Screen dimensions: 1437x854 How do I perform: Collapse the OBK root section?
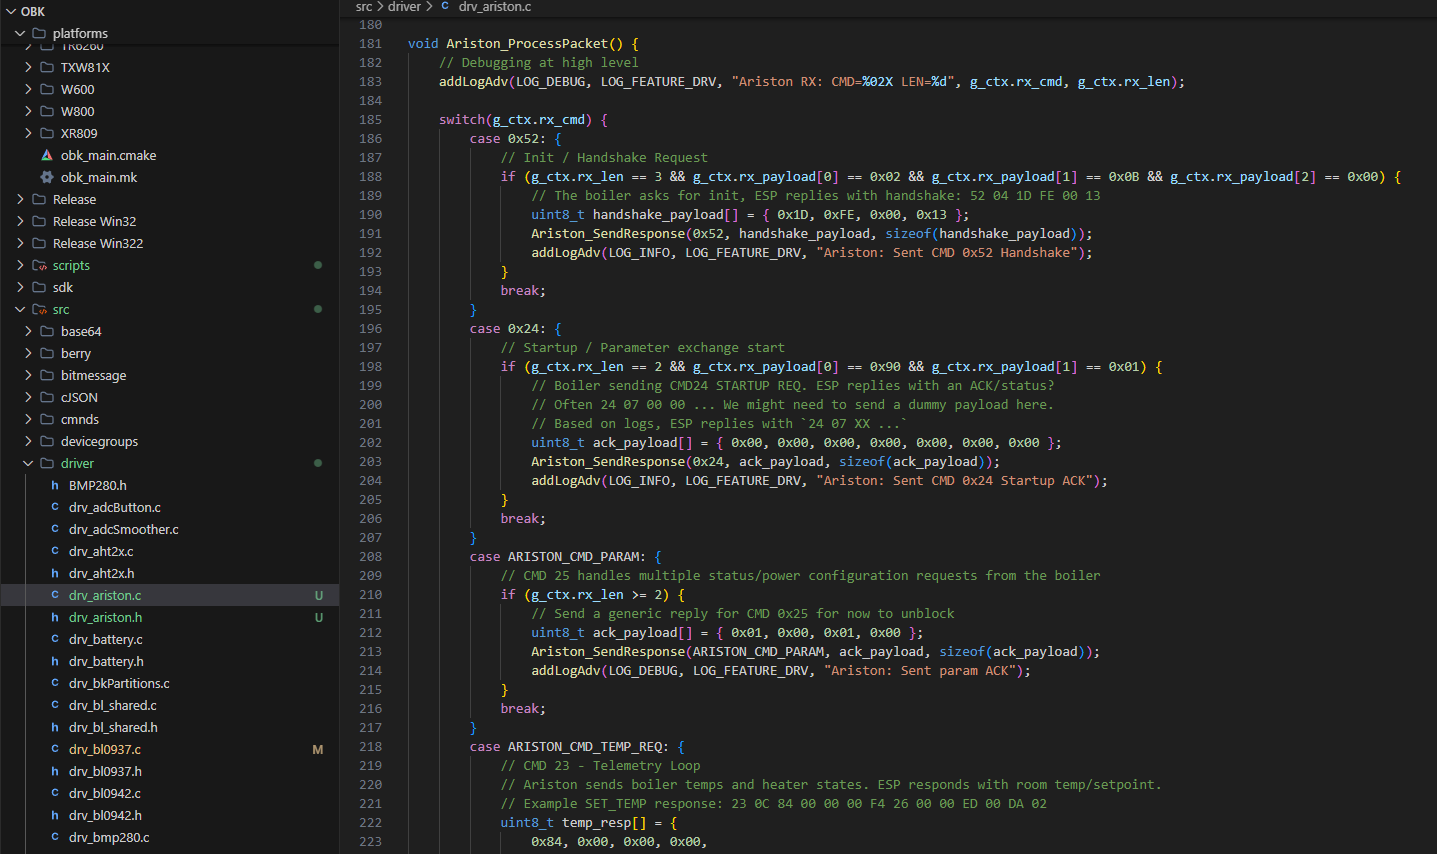(11, 12)
